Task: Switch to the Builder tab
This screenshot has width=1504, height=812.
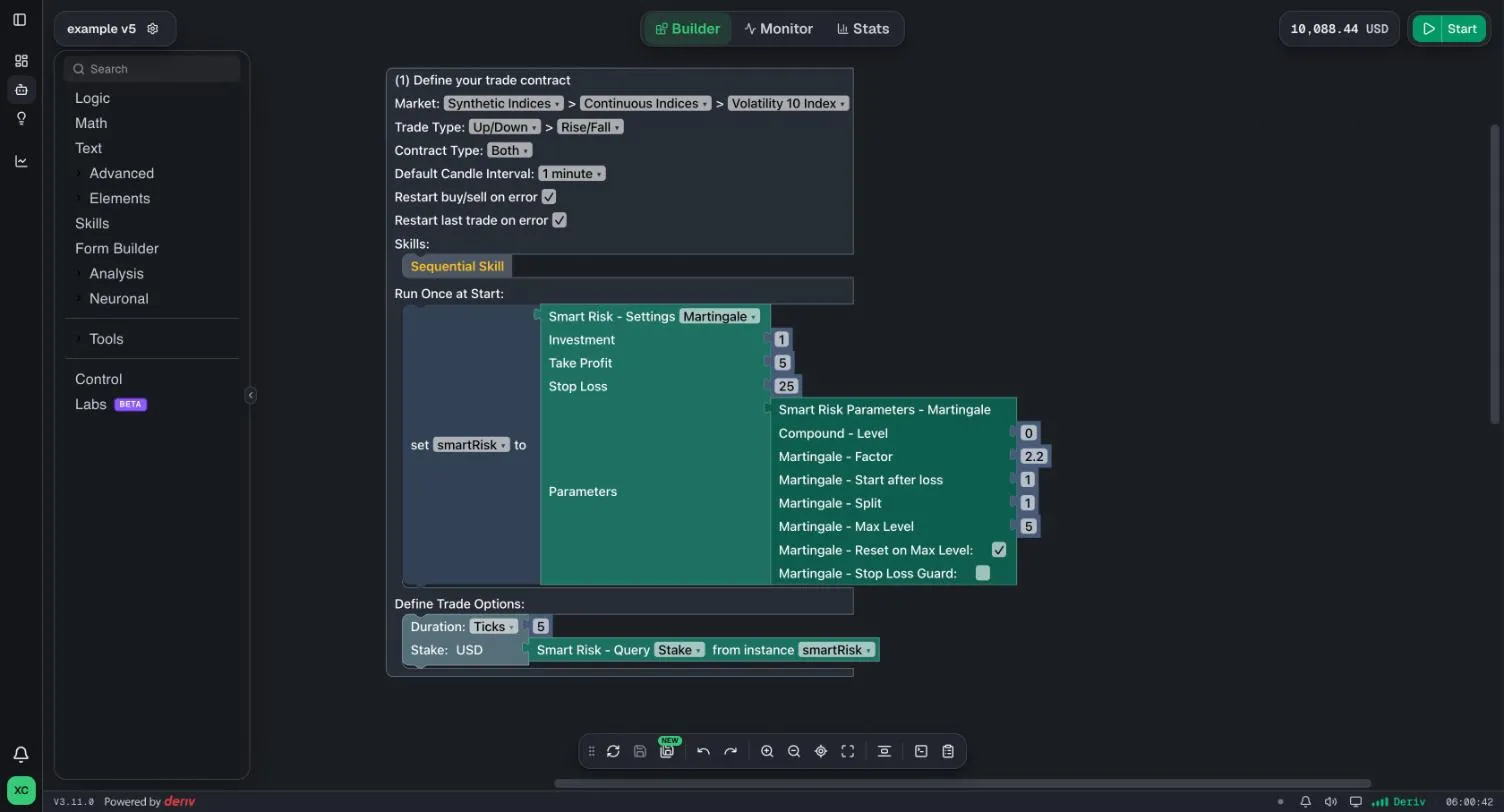Action: [x=688, y=29]
